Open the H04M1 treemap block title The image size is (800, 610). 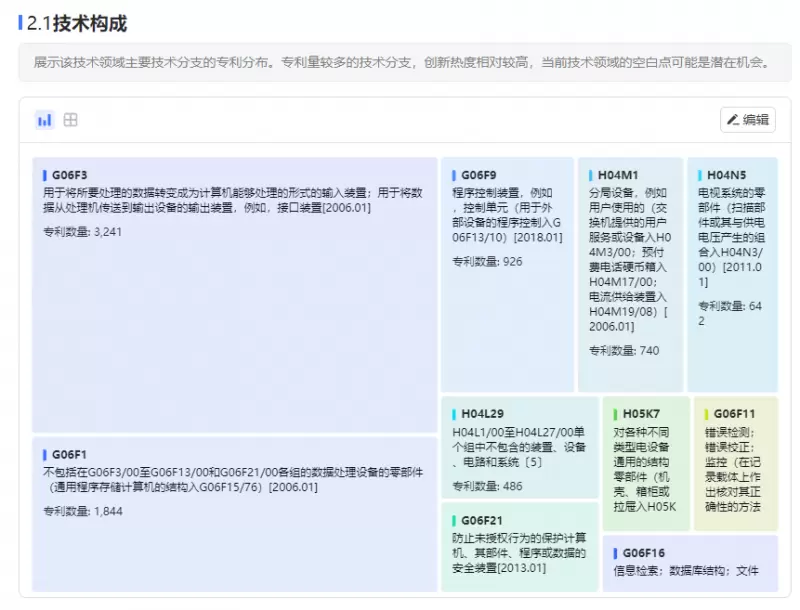[x=618, y=175]
